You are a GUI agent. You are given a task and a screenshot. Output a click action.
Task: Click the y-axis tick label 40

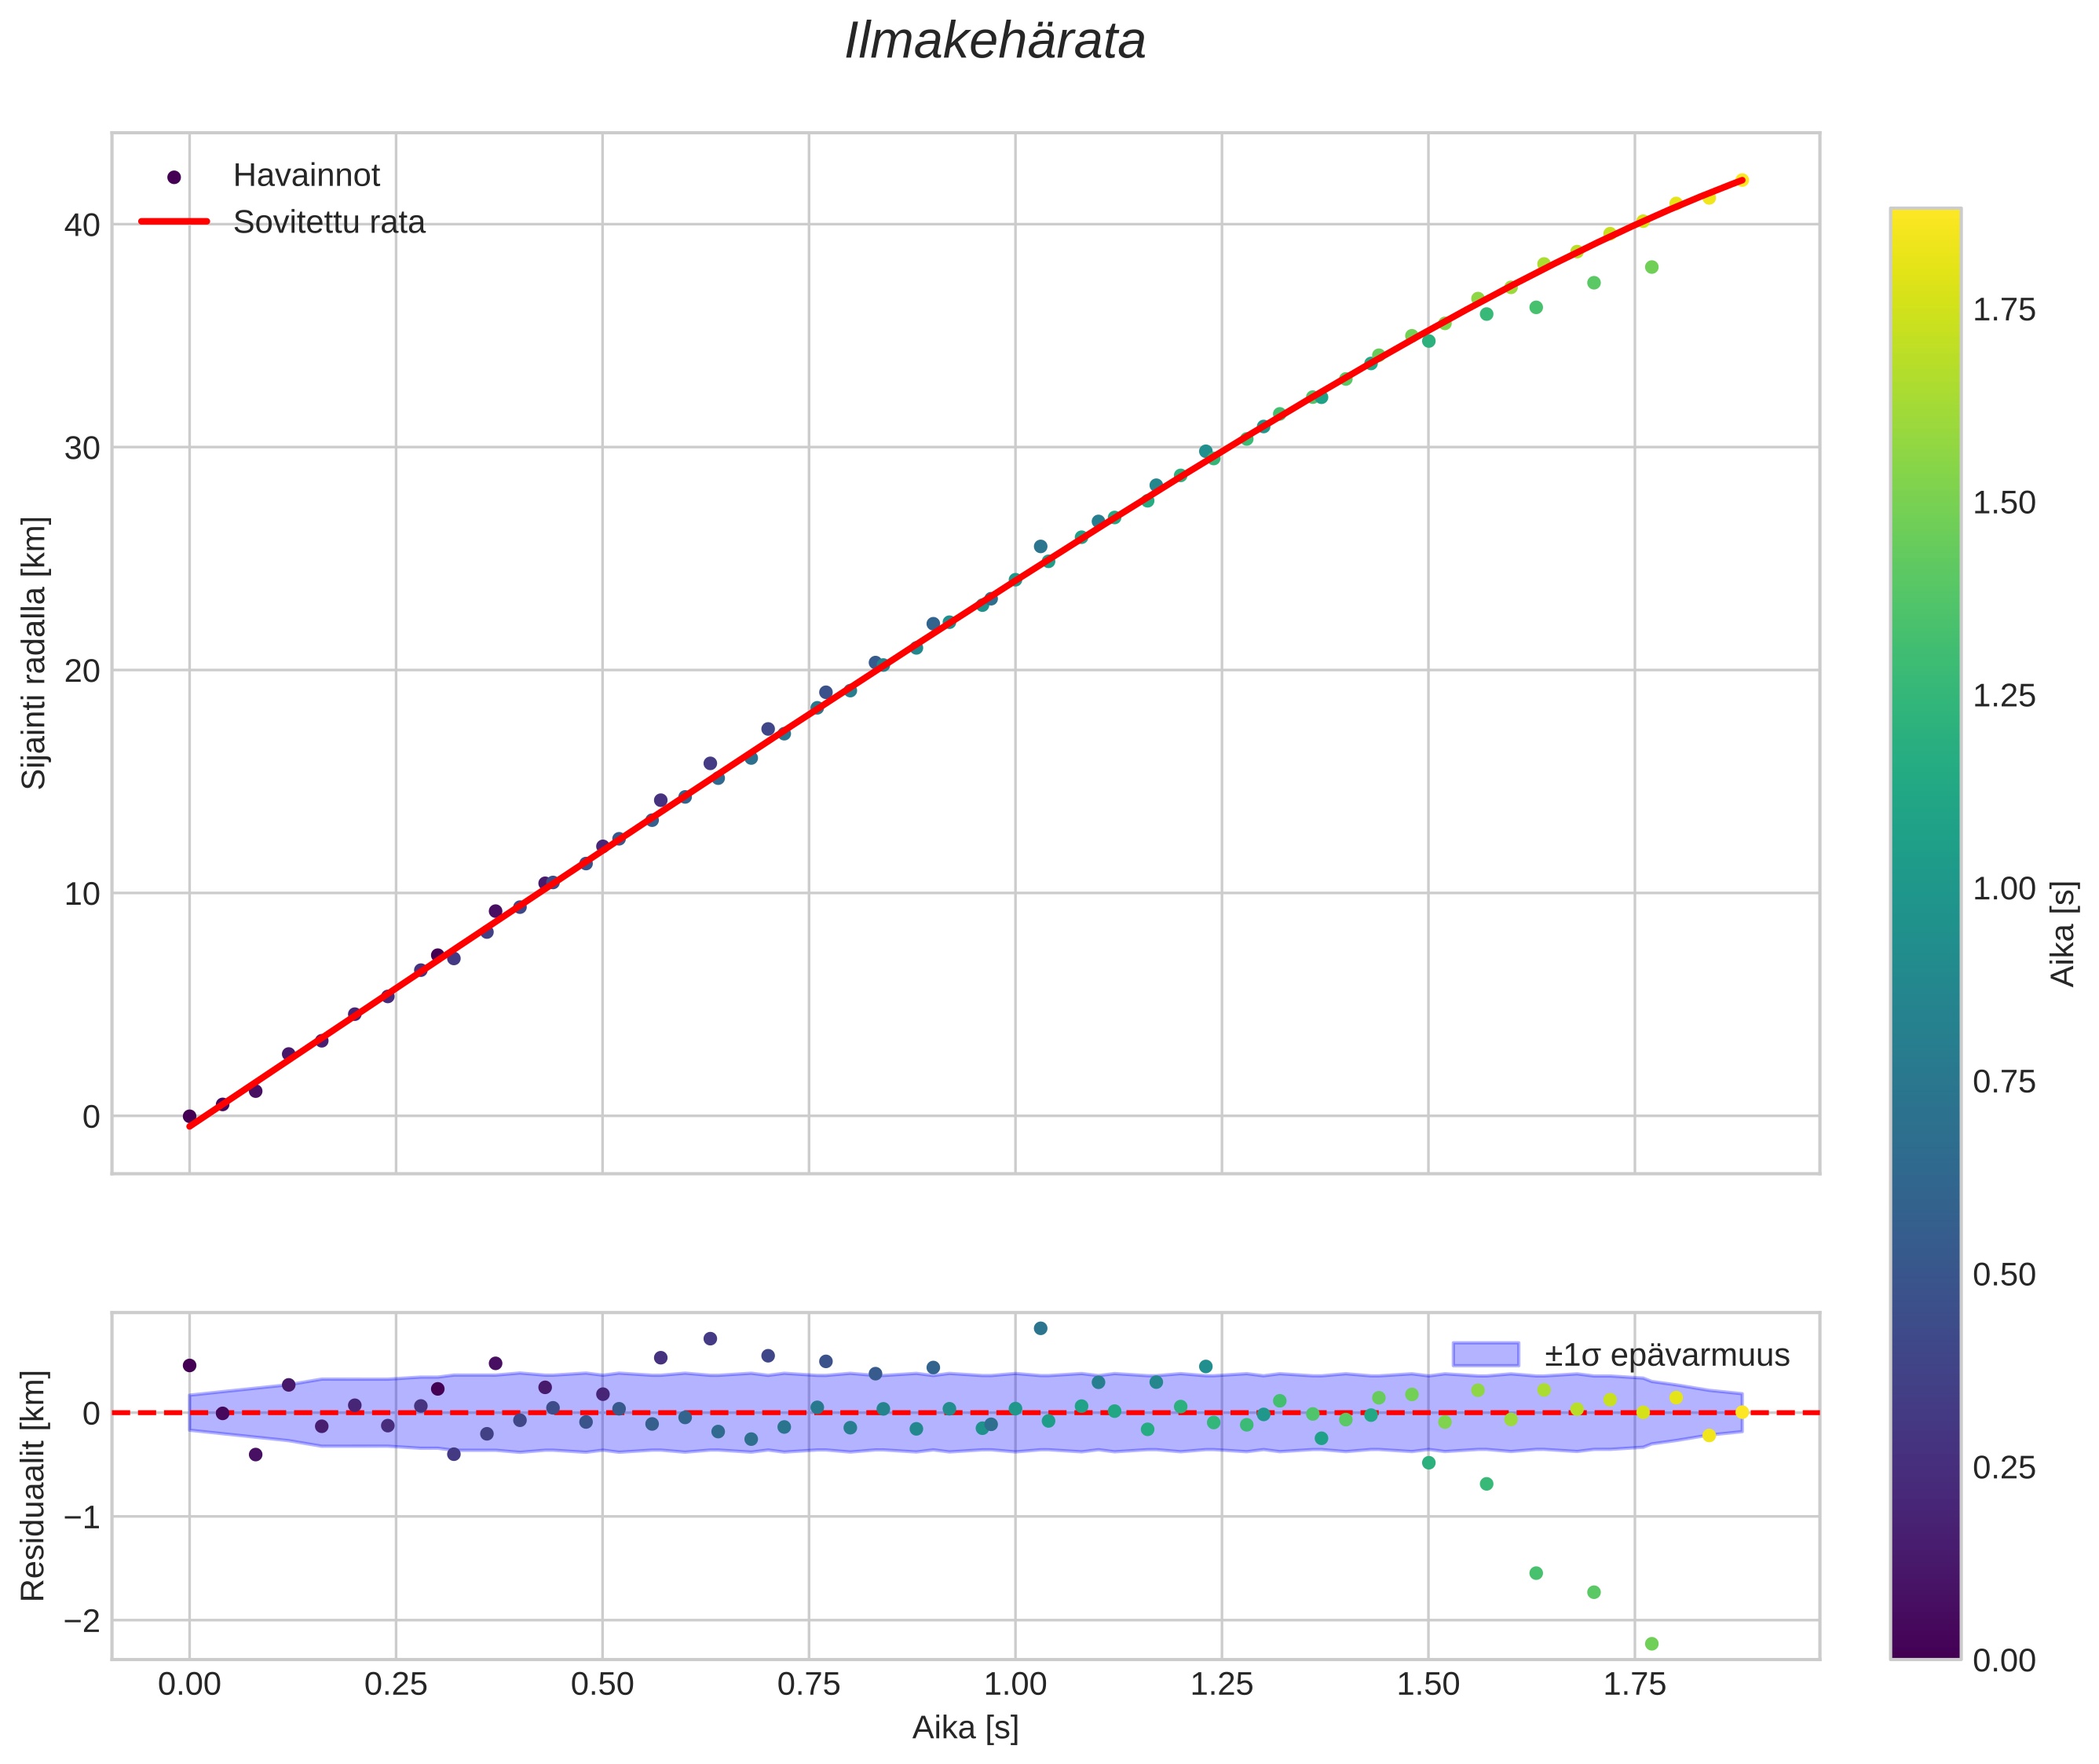[x=82, y=225]
